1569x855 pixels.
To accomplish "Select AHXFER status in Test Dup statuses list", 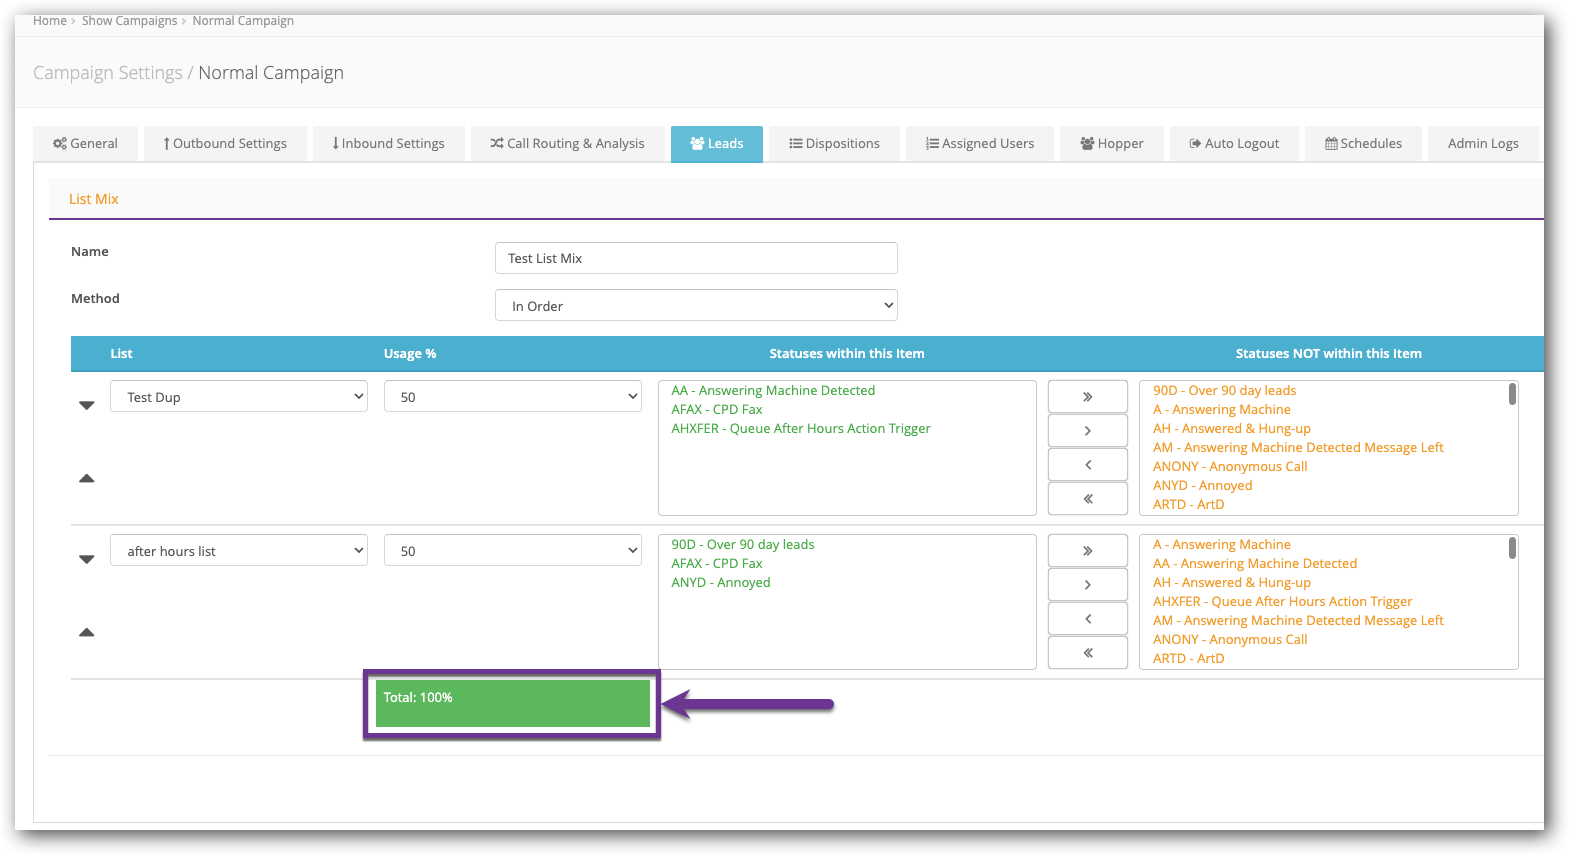I will click(x=800, y=429).
